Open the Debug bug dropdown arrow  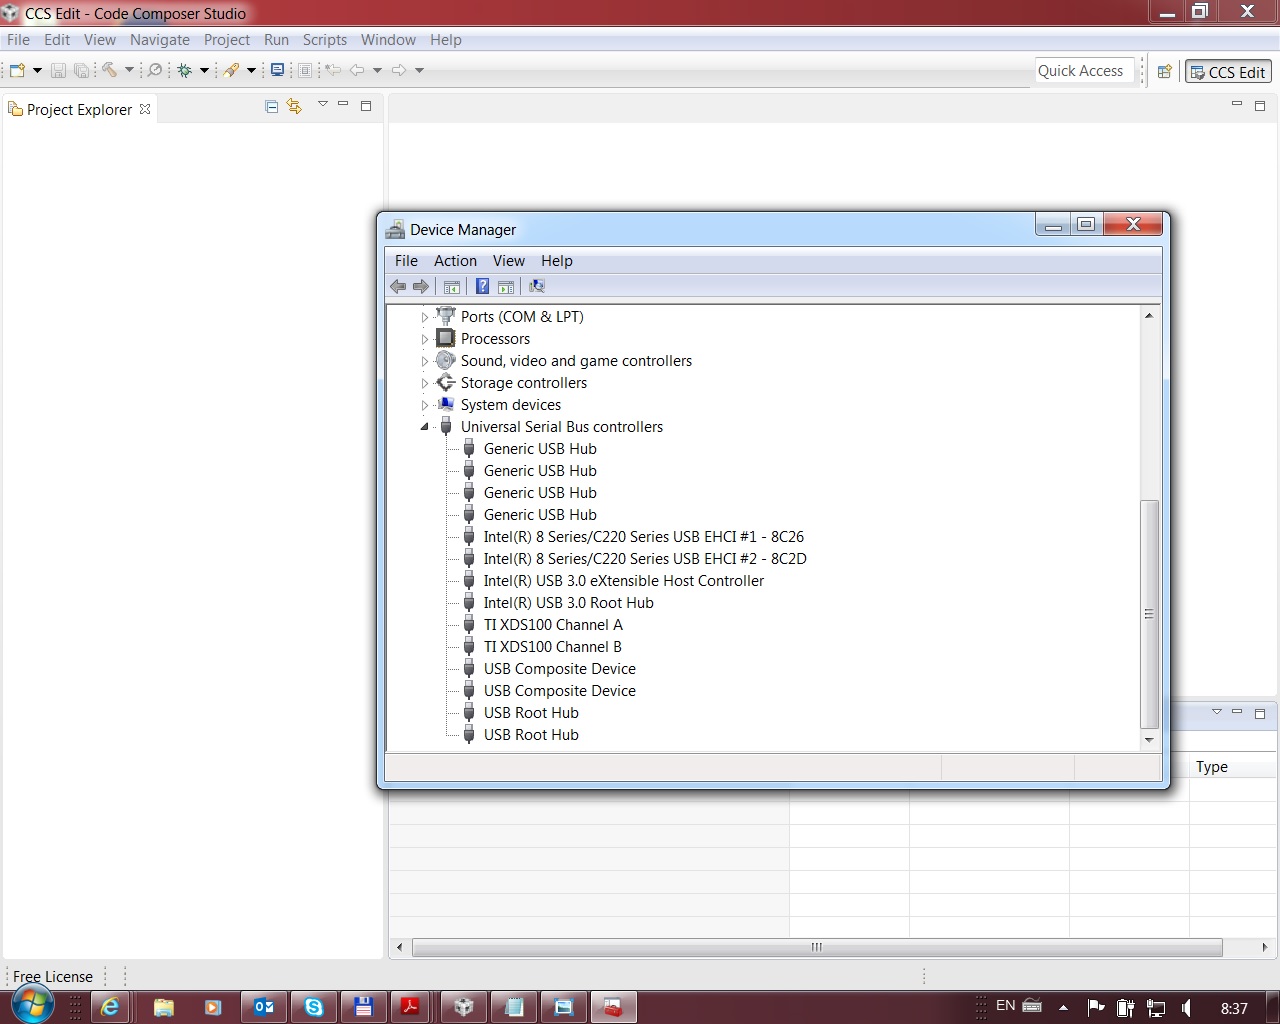(x=204, y=70)
